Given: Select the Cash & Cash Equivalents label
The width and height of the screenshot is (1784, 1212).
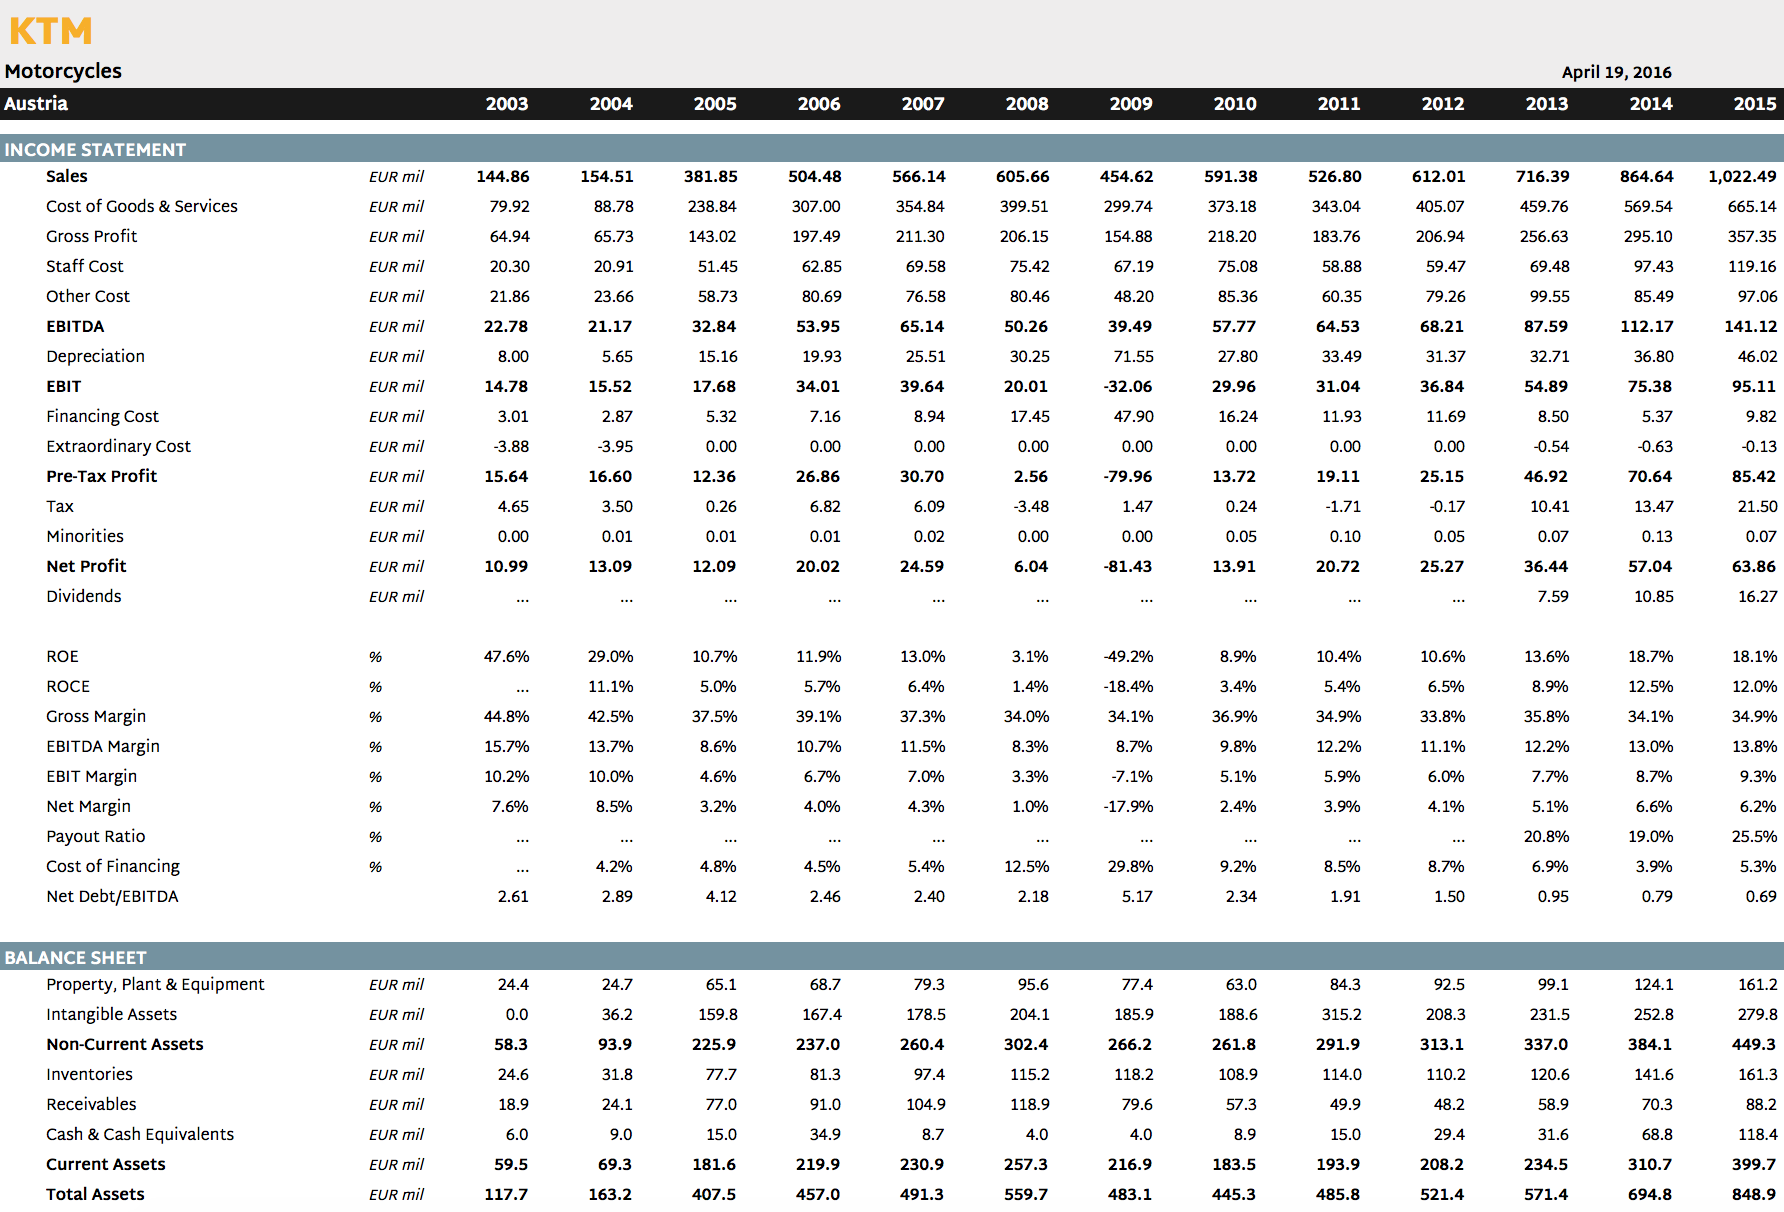Looking at the screenshot, I should click(x=140, y=1134).
